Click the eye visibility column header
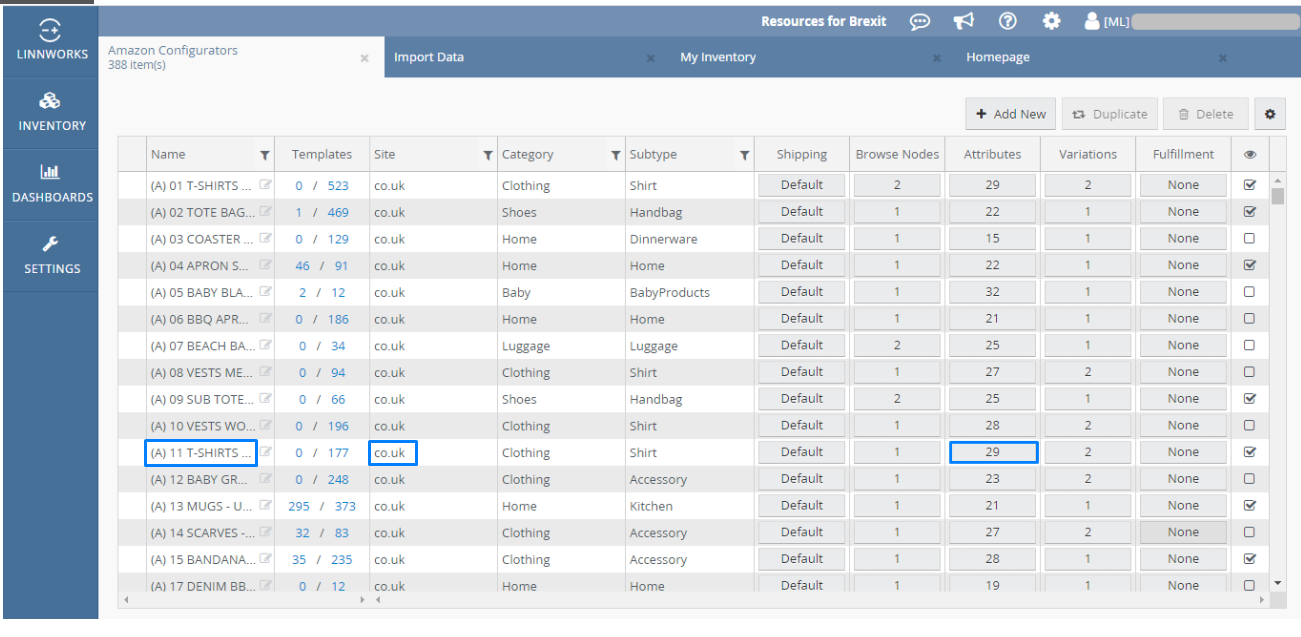This screenshot has height=637, width=1301. (1250, 154)
